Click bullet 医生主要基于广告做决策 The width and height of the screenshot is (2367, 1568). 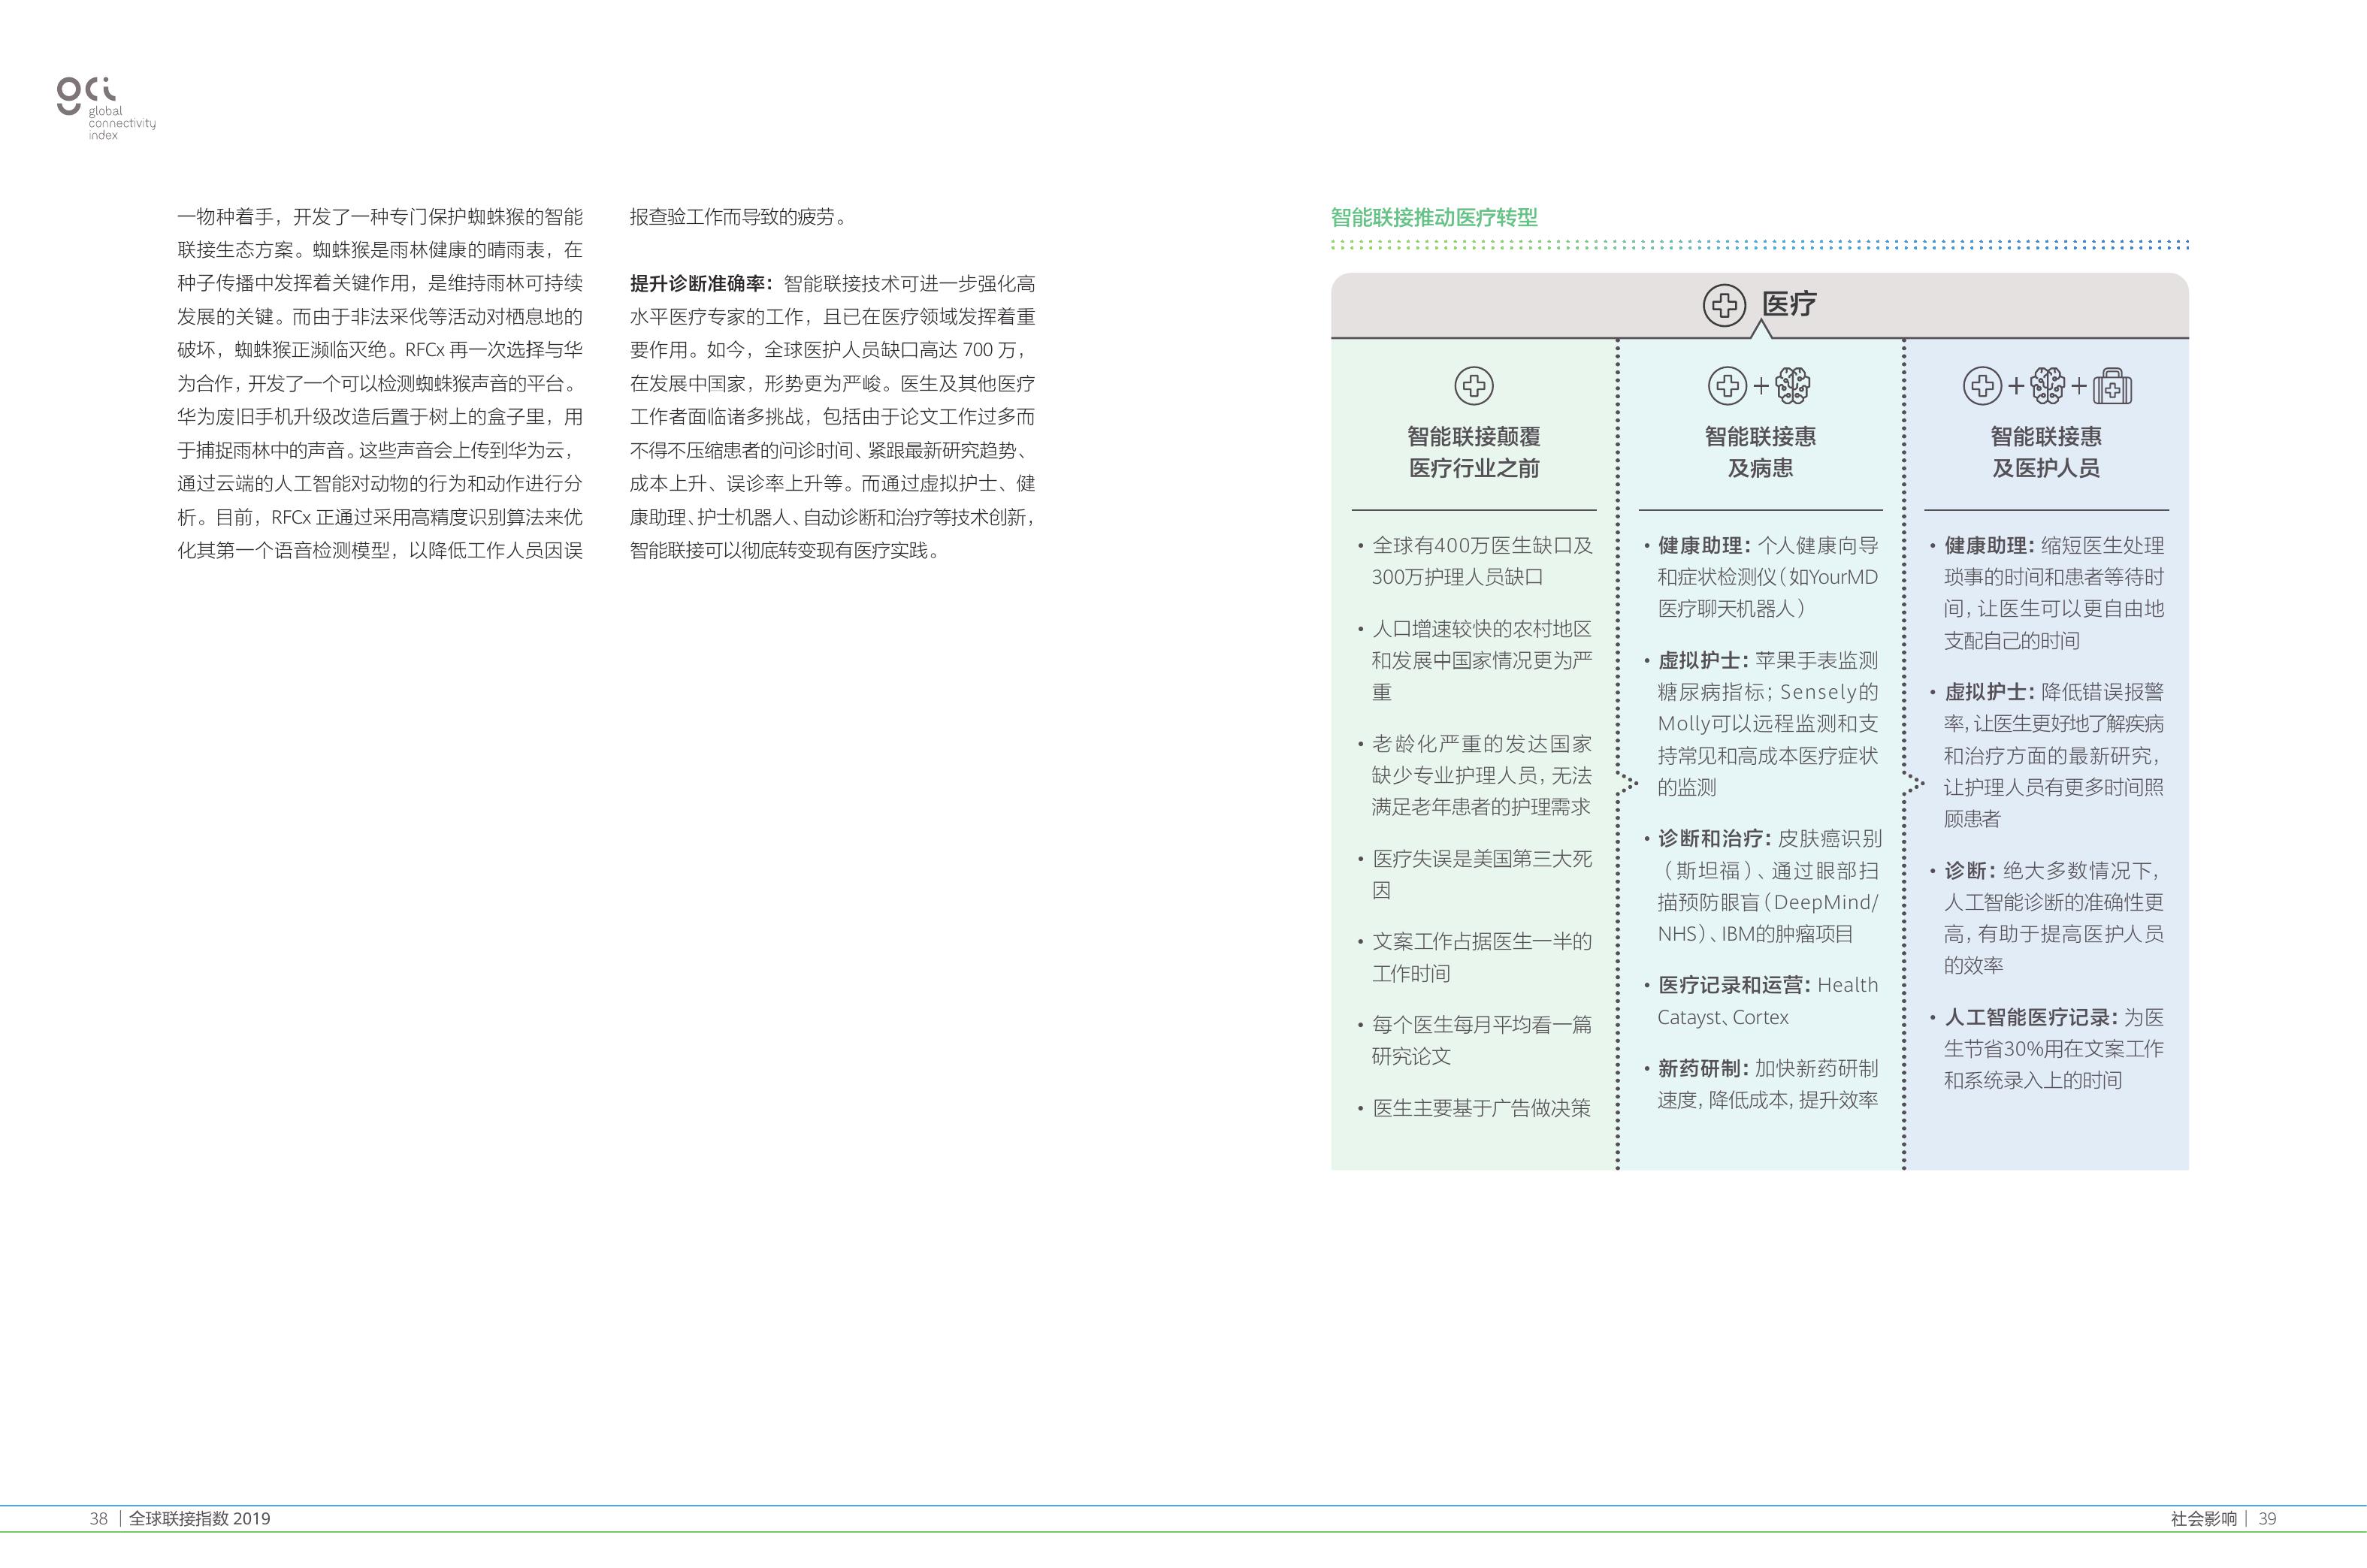(x=1475, y=1108)
